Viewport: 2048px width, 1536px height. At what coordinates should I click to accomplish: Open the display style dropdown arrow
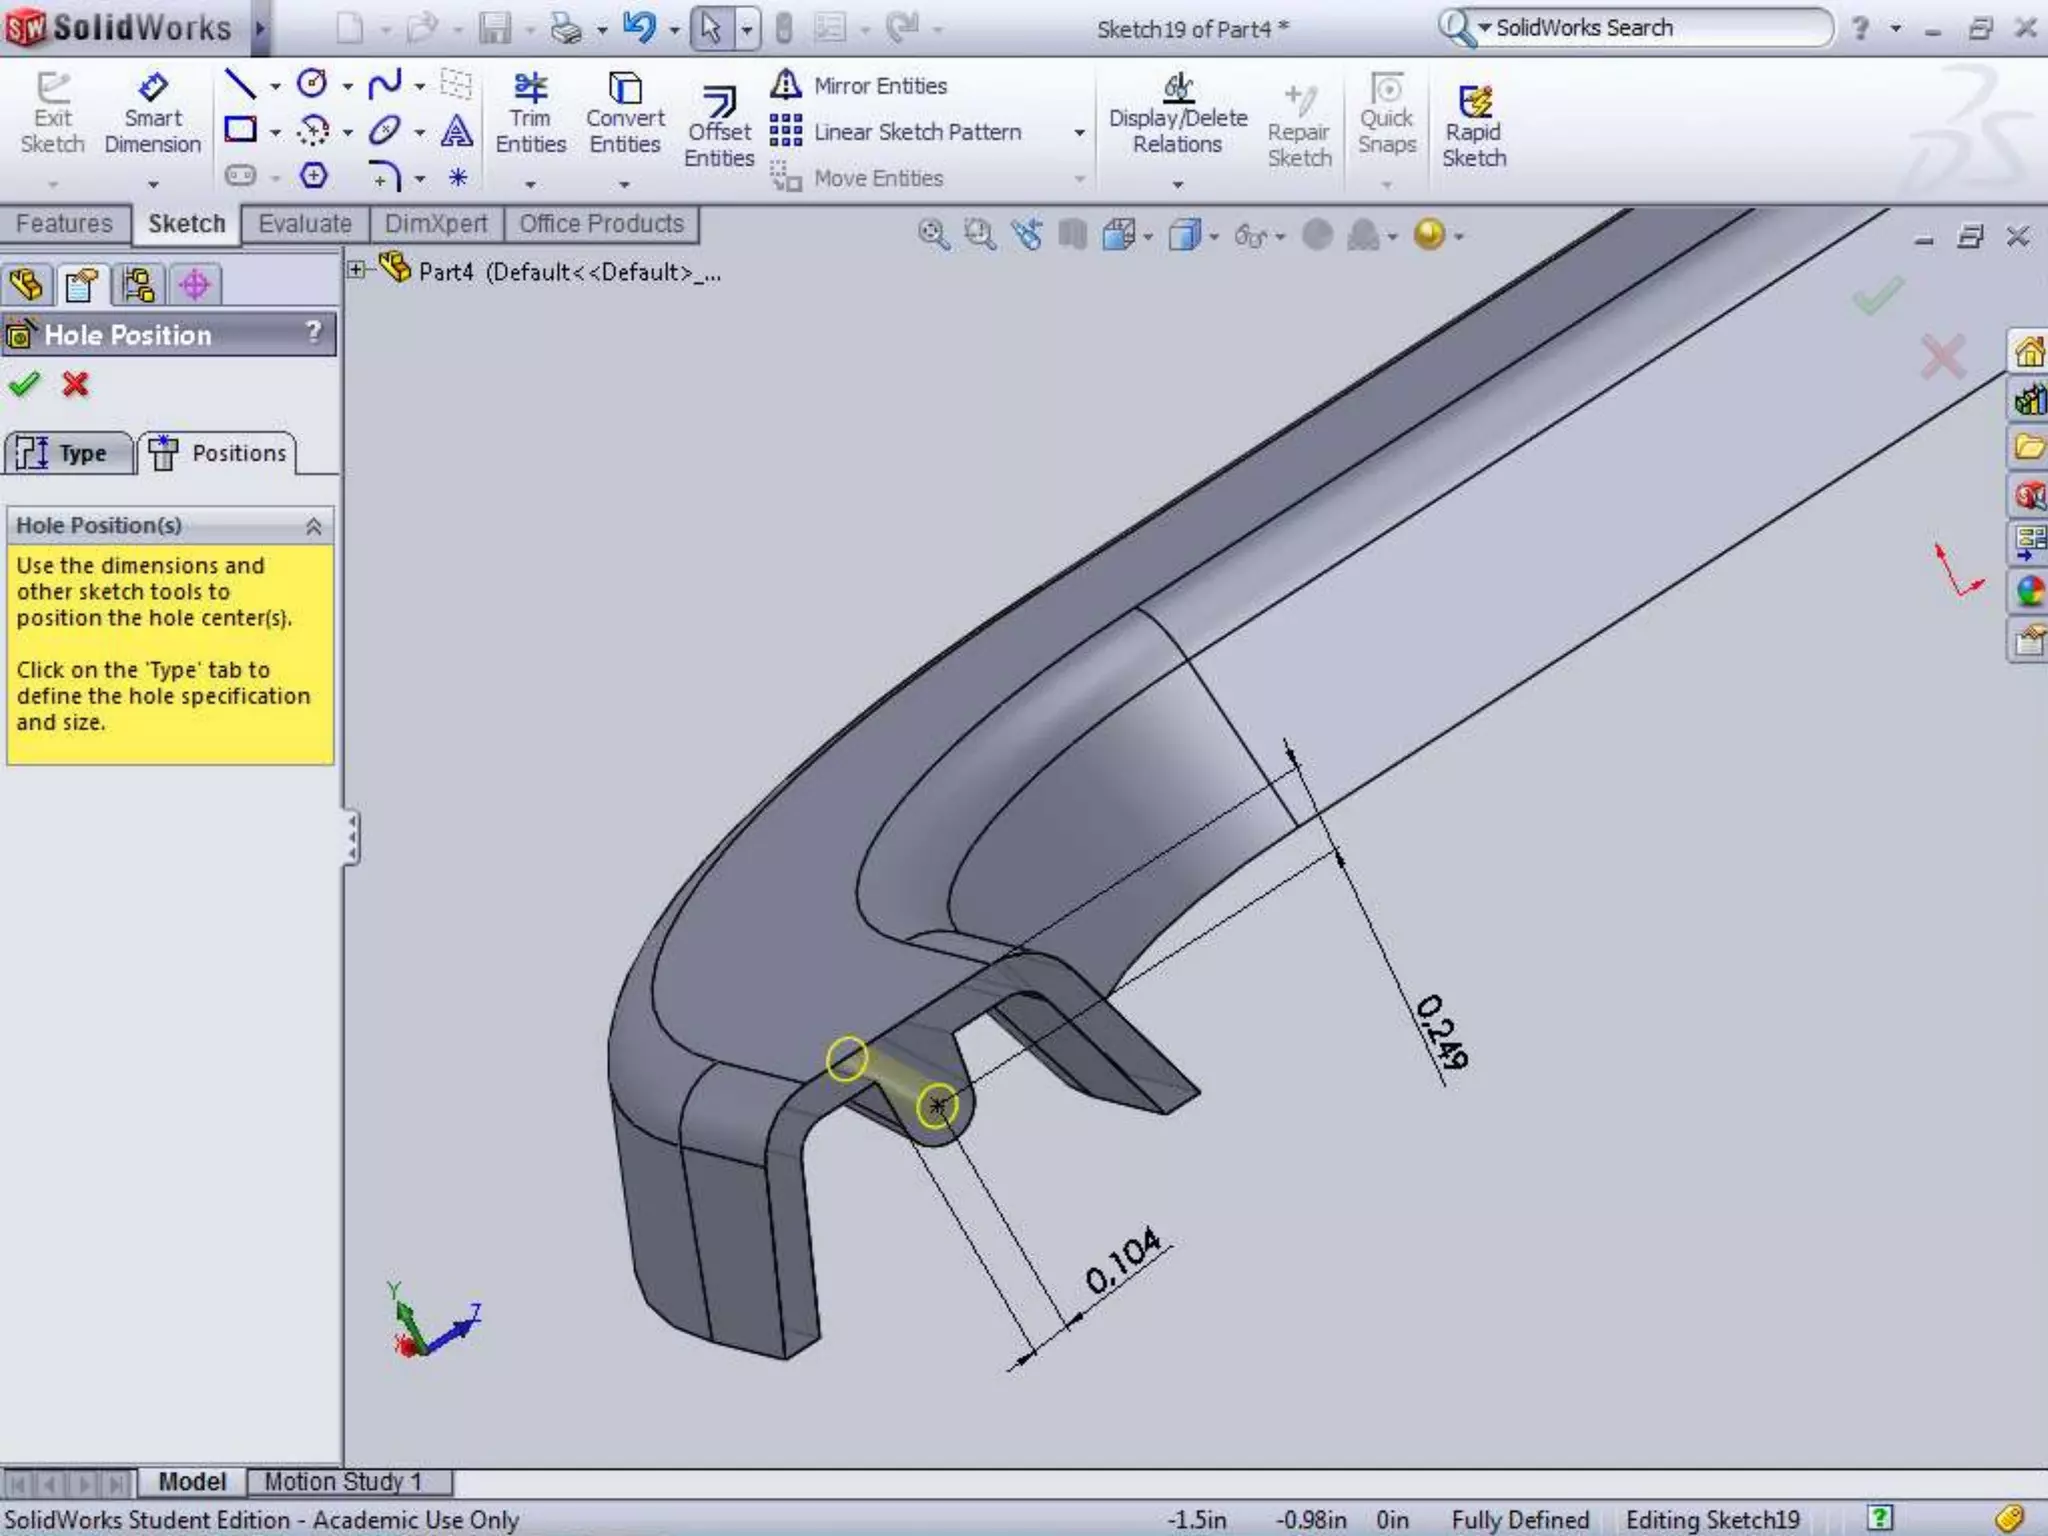click(1214, 237)
